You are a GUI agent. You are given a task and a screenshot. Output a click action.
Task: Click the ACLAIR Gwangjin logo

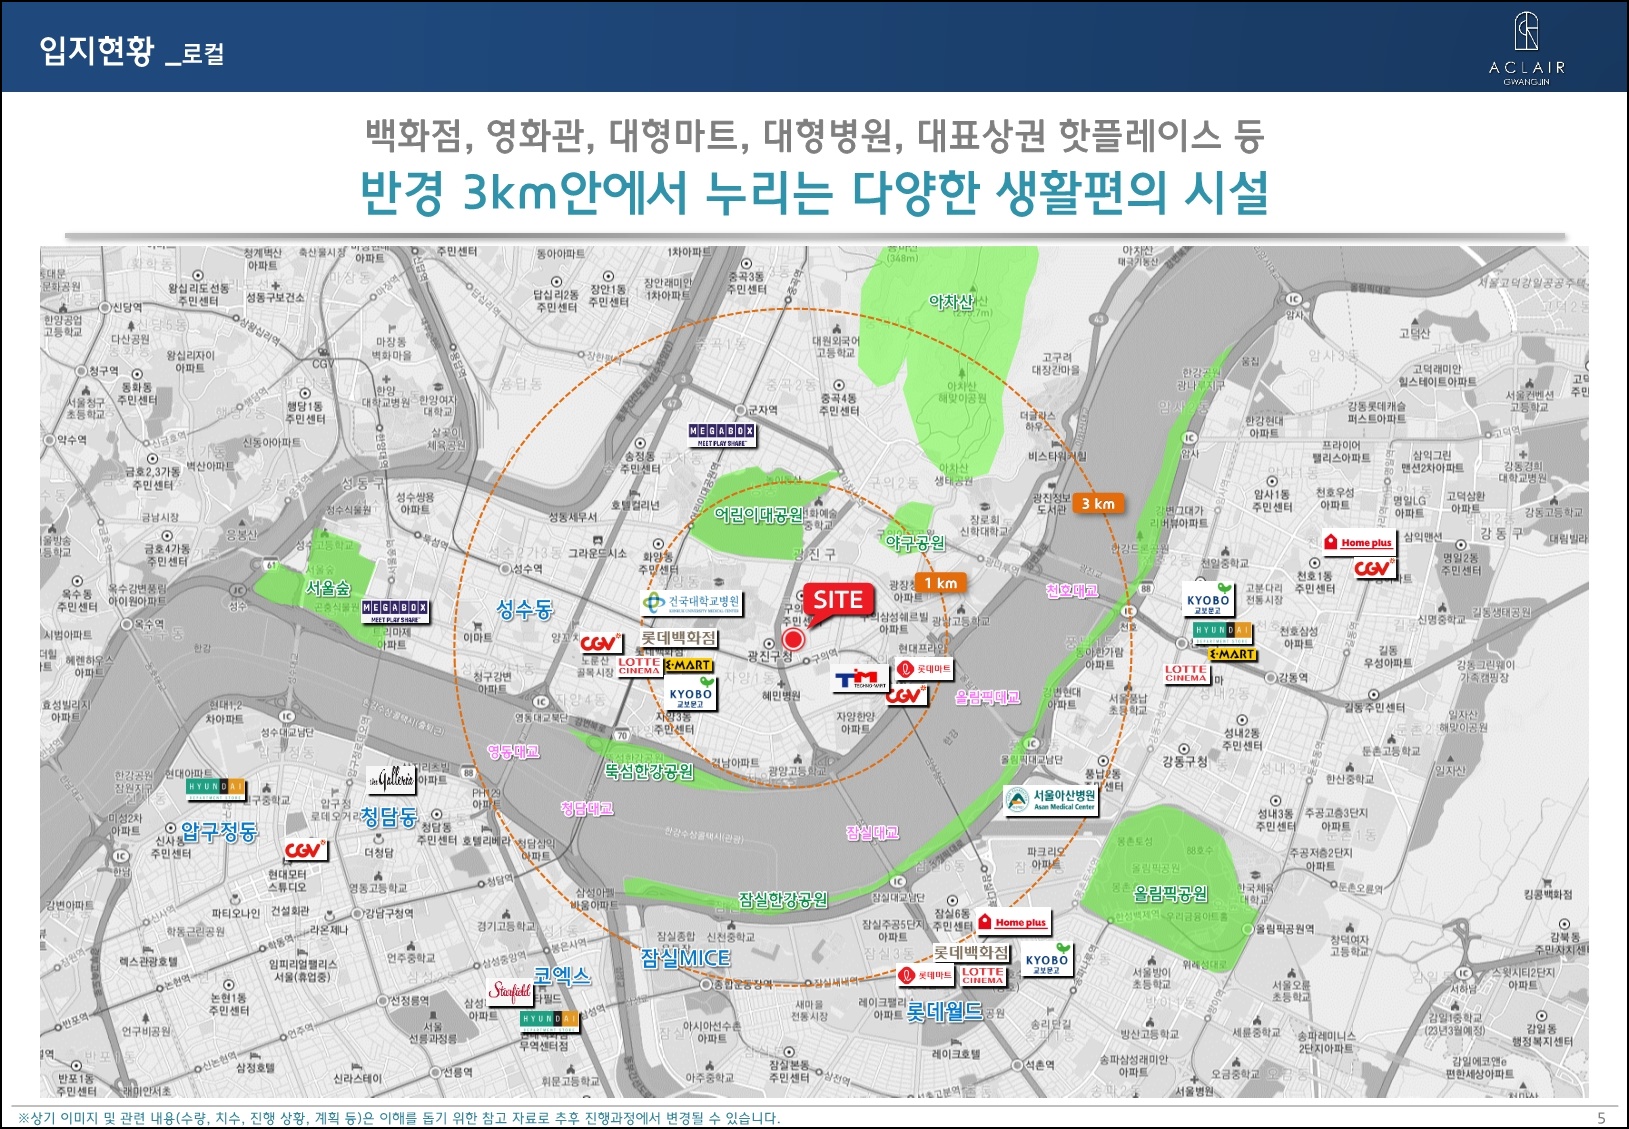1526,48
